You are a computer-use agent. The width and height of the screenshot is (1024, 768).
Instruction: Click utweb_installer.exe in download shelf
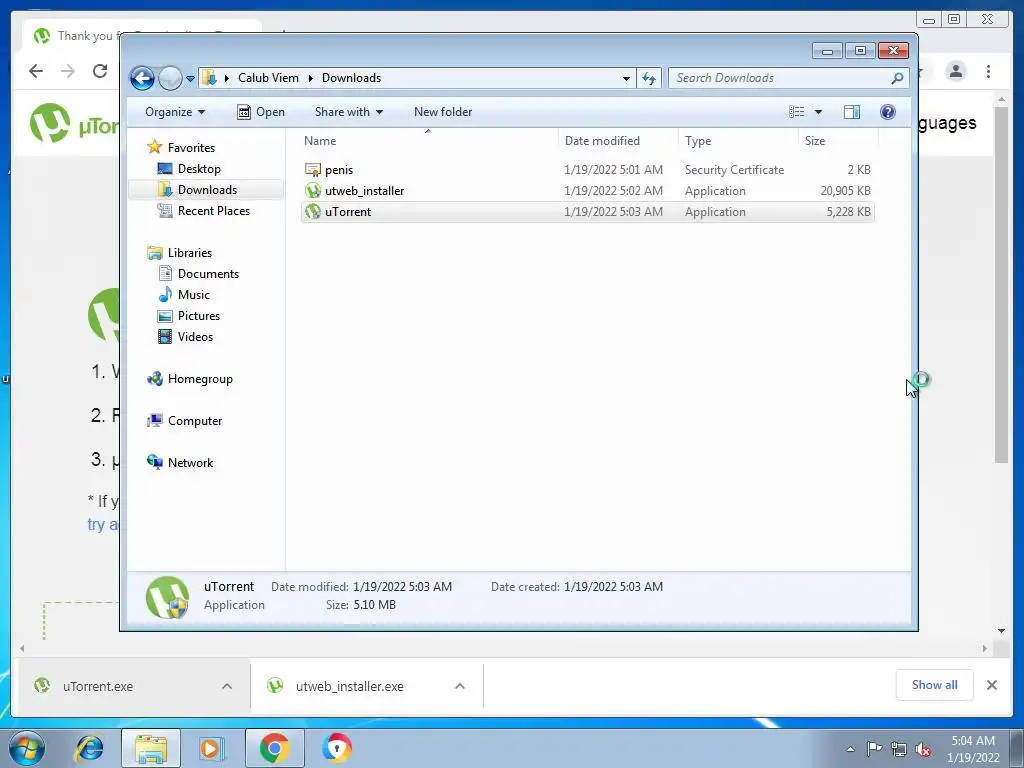349,686
